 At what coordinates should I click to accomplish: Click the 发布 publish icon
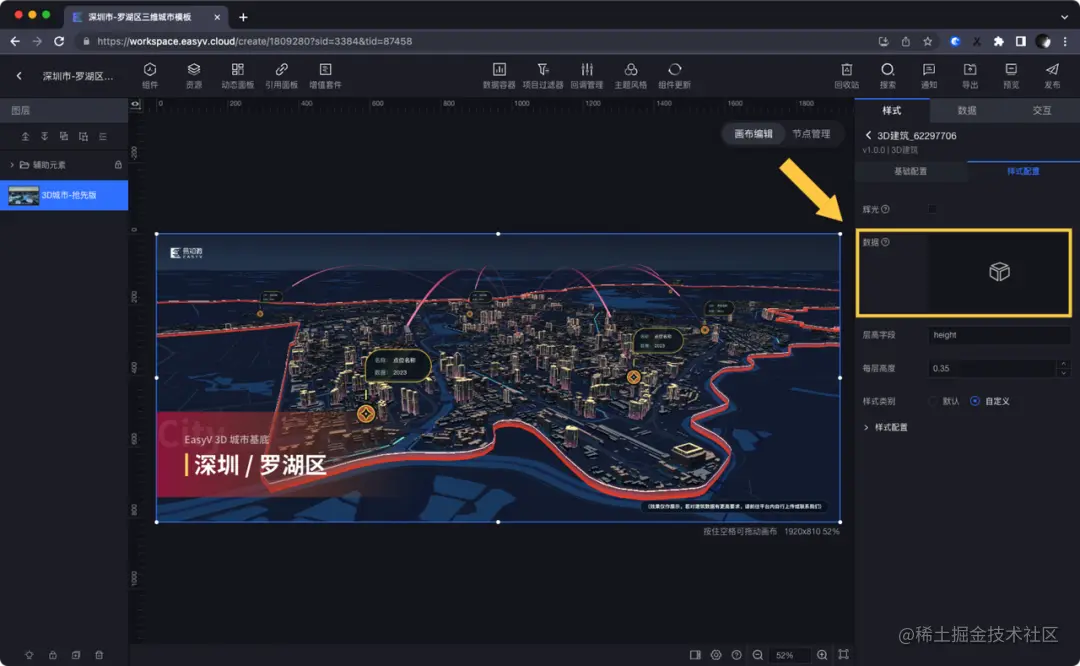1052,69
